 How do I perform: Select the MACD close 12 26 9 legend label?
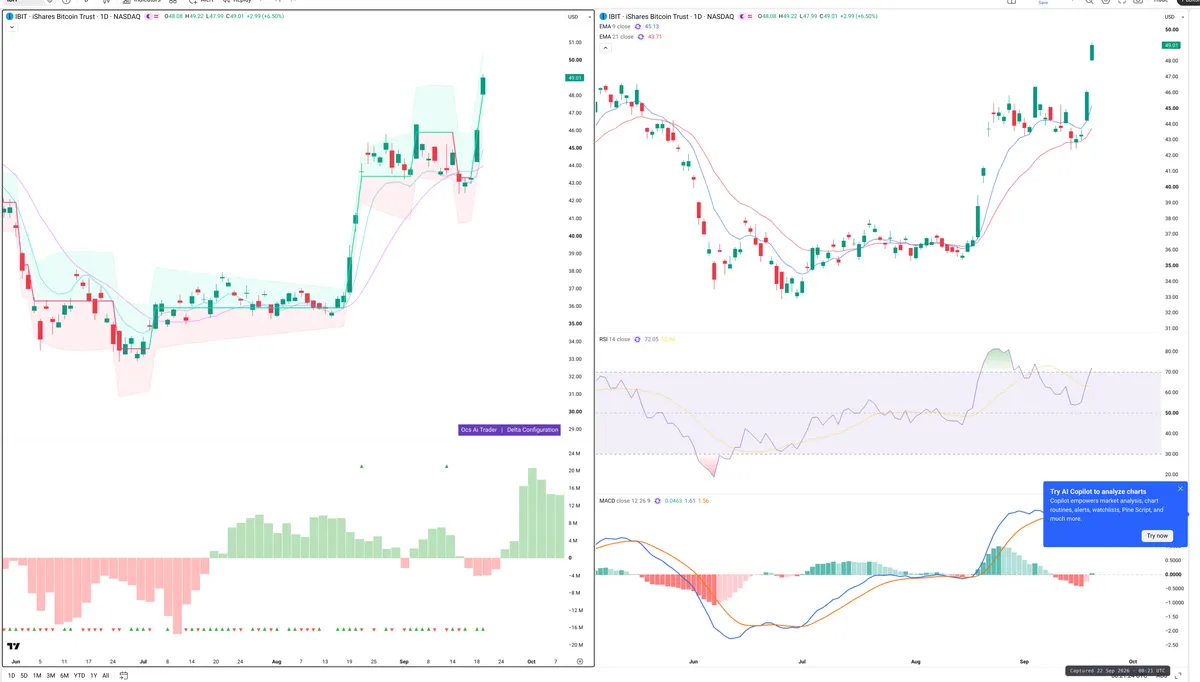[x=627, y=499]
